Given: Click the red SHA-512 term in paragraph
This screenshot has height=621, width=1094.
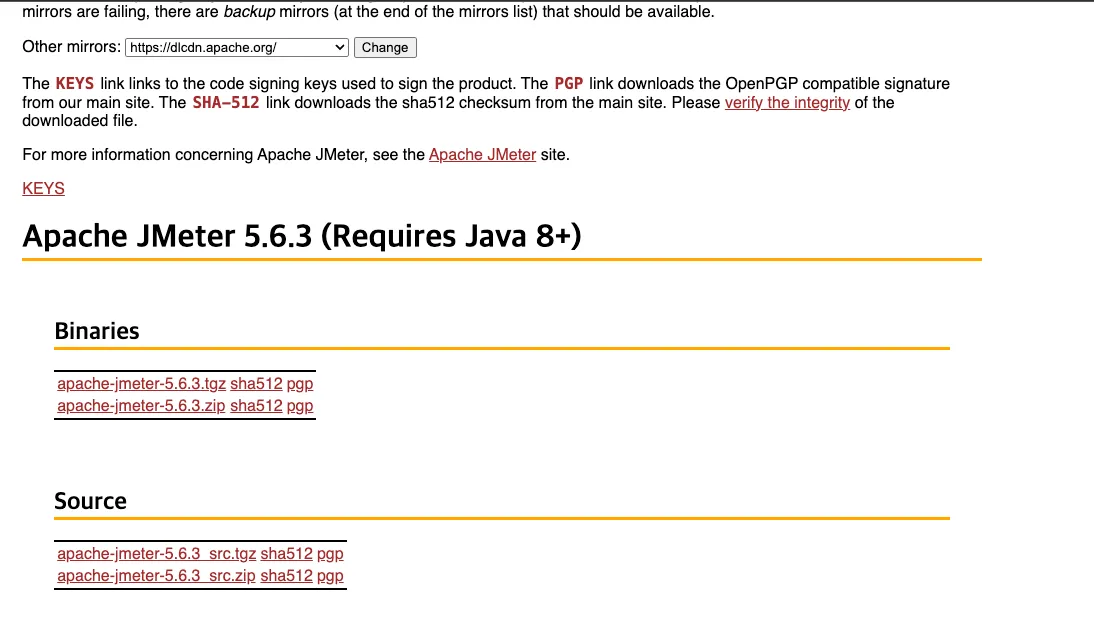Looking at the screenshot, I should [226, 103].
